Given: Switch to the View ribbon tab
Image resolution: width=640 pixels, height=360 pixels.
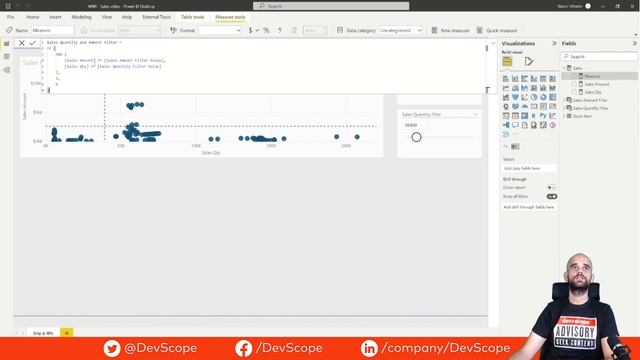Looking at the screenshot, I should pos(107,17).
